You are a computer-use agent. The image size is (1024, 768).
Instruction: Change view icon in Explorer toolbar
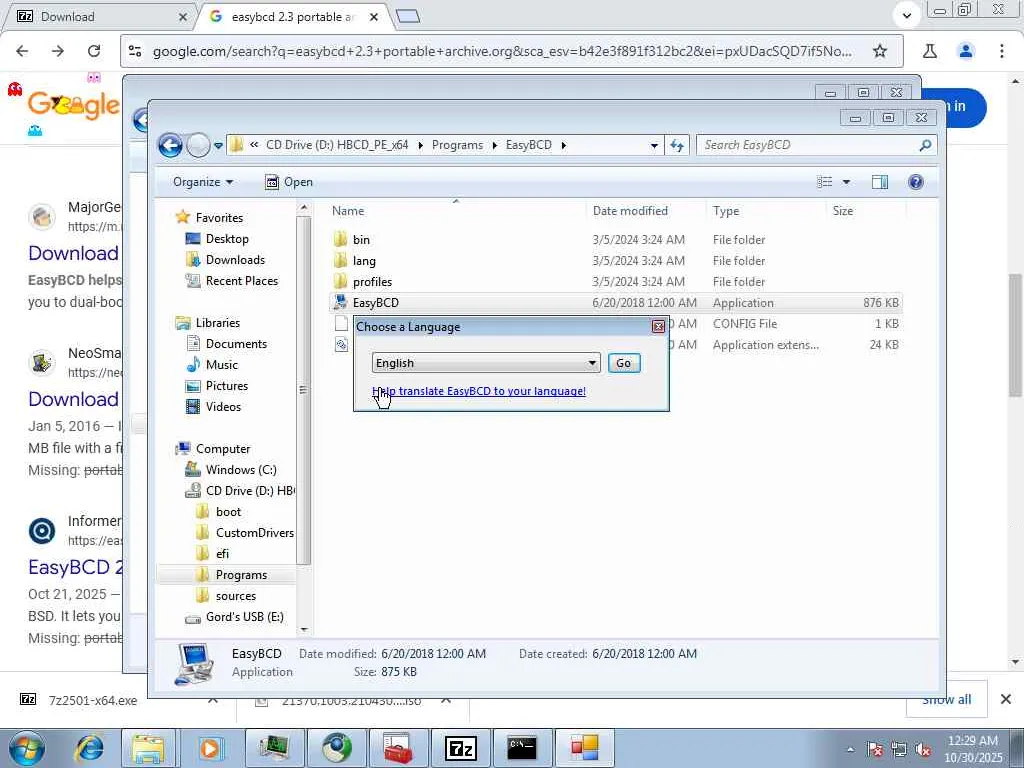click(x=825, y=182)
